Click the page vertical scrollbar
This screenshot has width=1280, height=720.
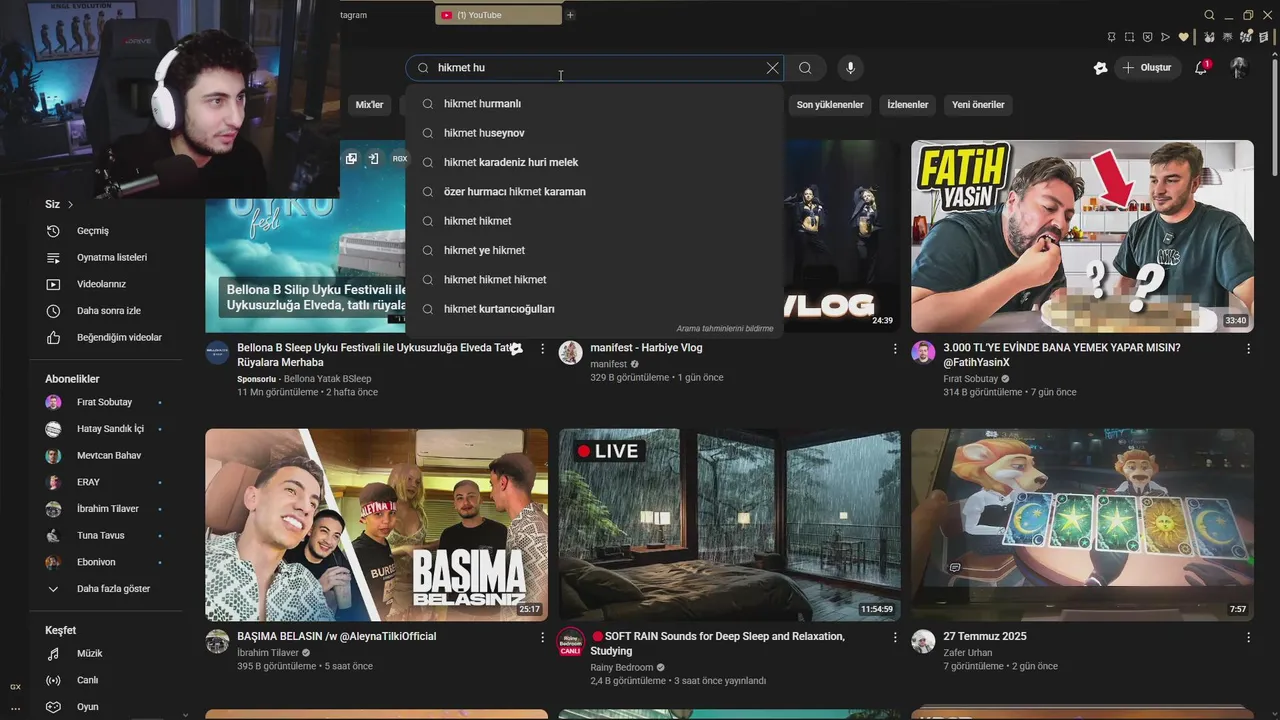pos(1274,120)
